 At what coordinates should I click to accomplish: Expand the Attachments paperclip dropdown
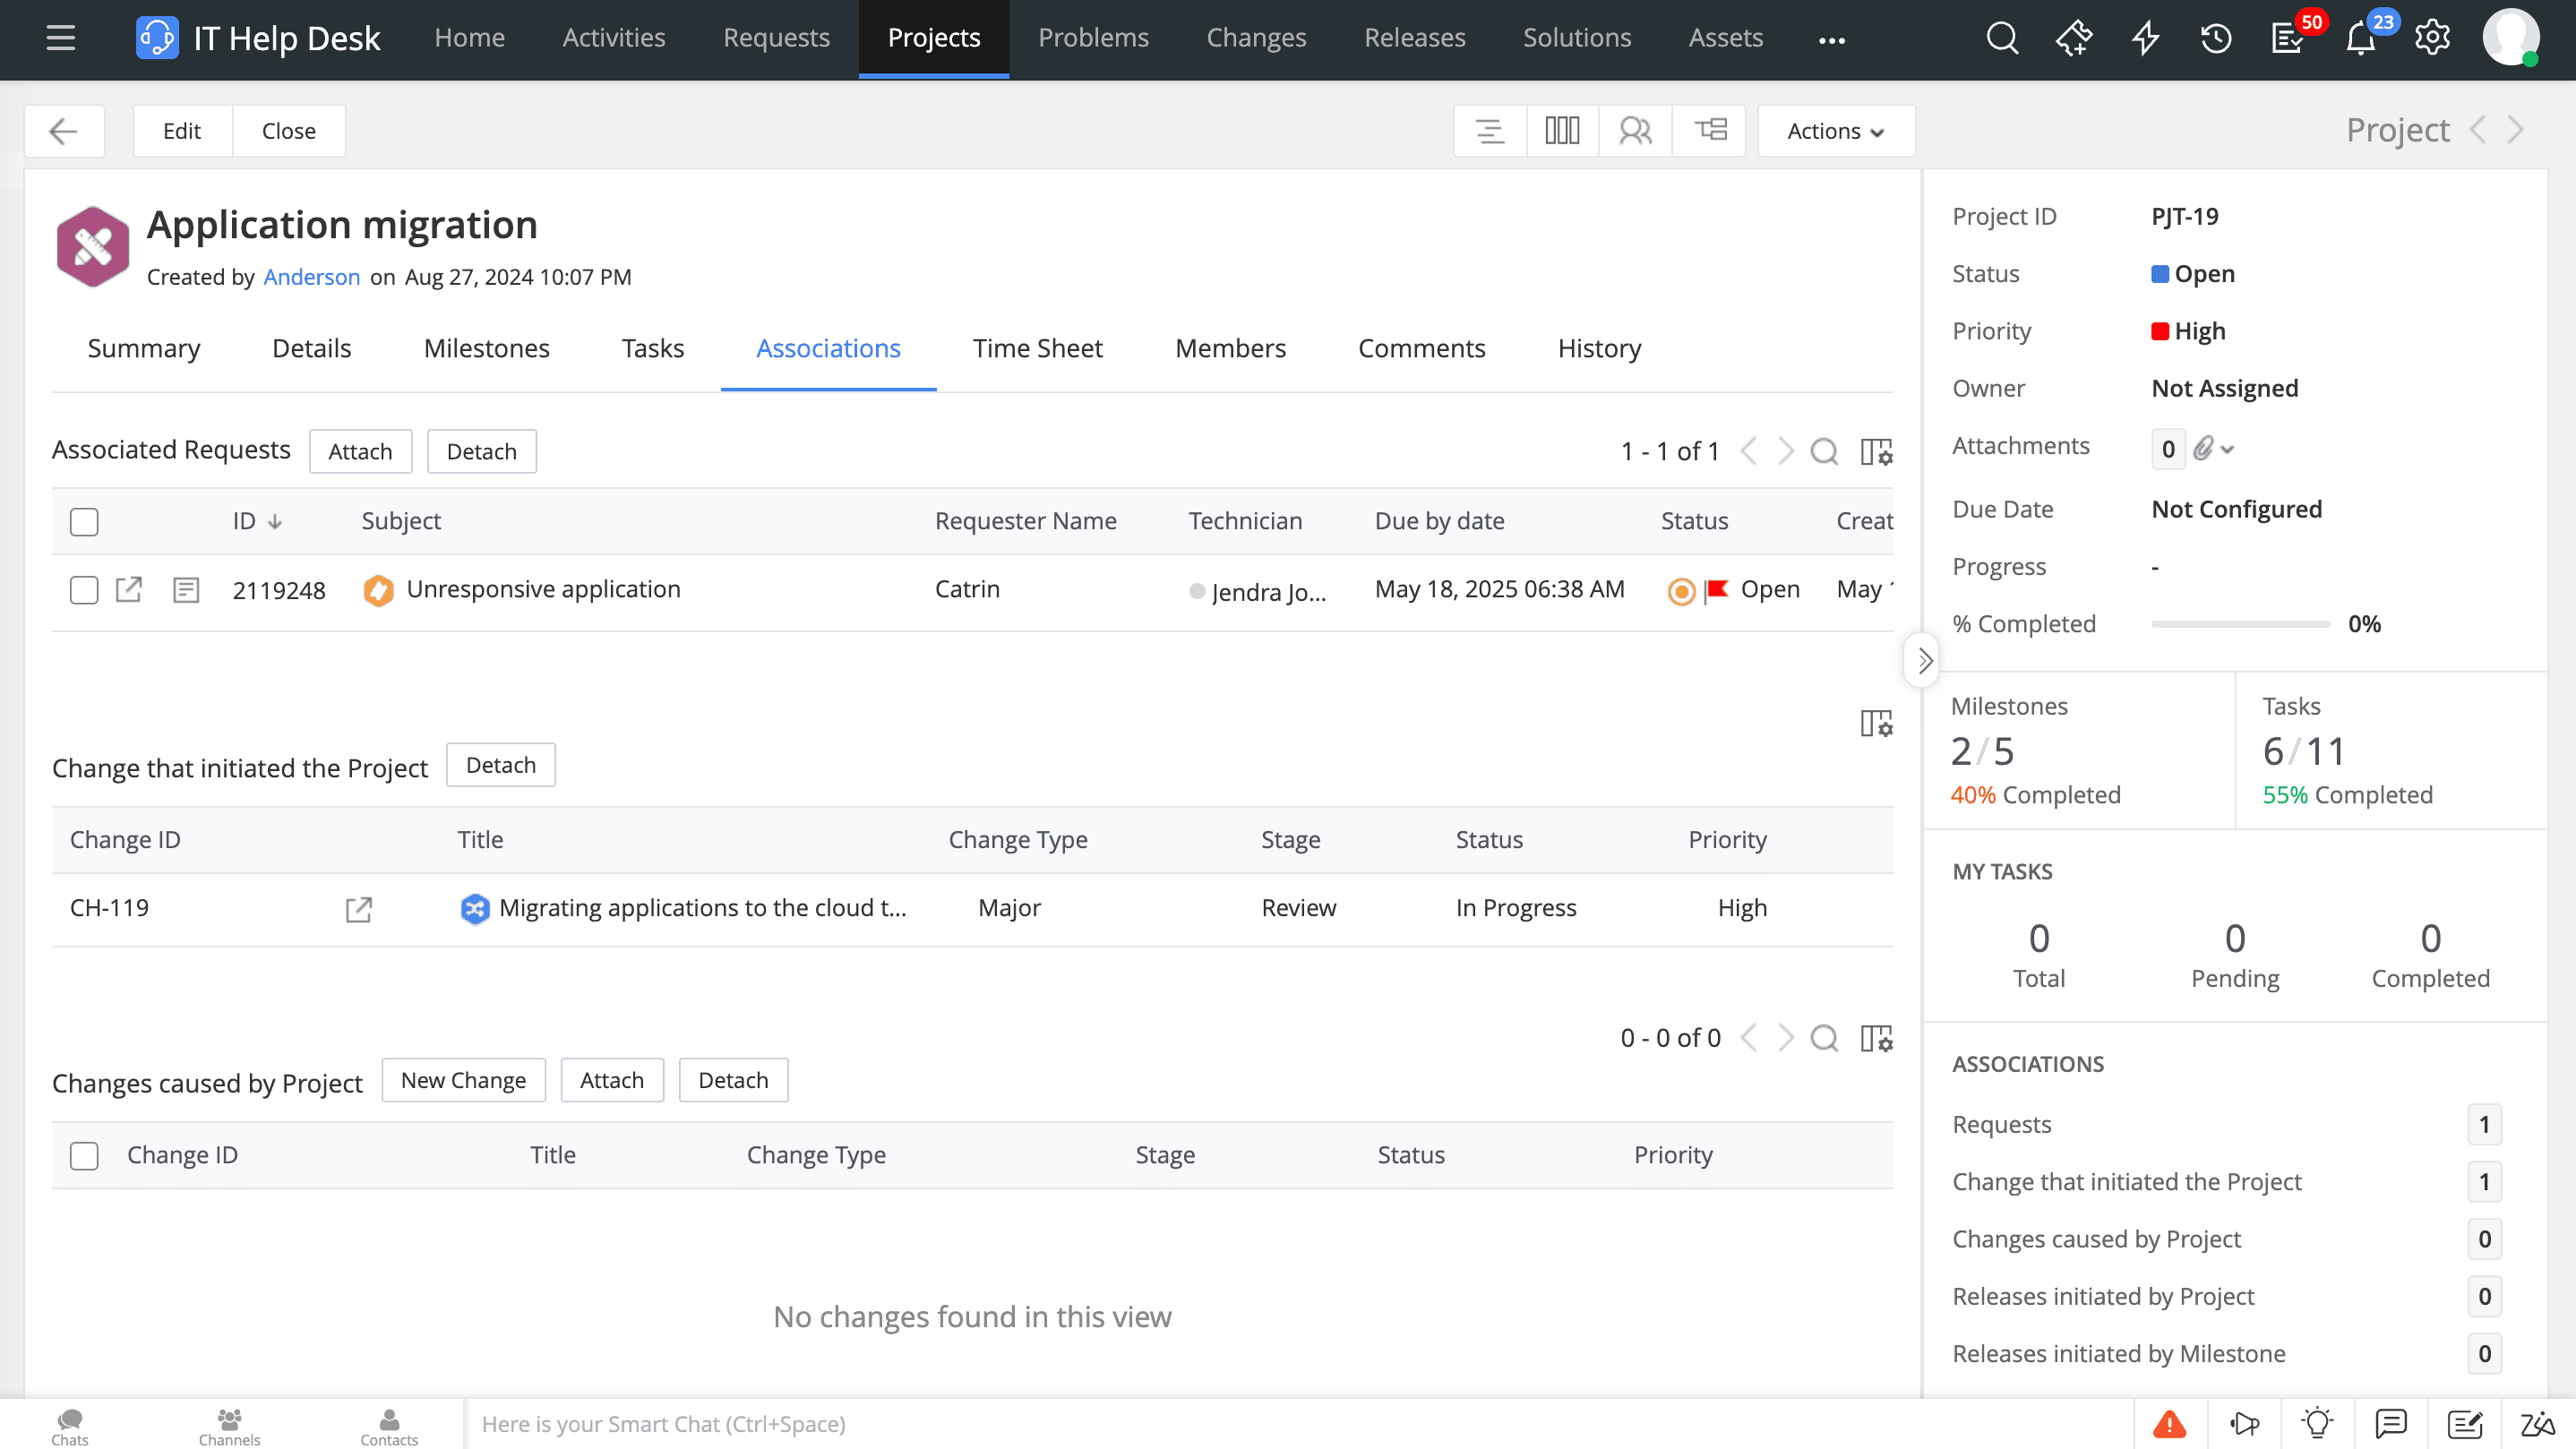tap(2212, 449)
